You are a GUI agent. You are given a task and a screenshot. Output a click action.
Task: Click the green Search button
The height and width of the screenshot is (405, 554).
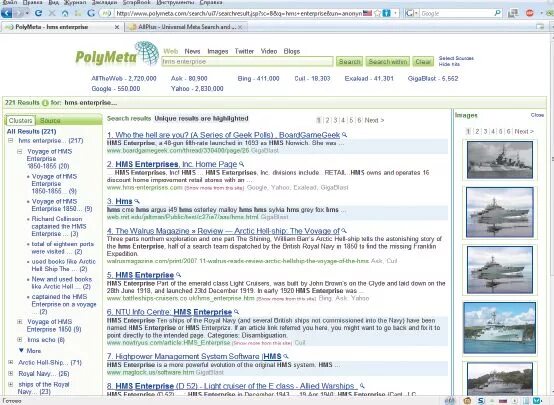pos(349,61)
